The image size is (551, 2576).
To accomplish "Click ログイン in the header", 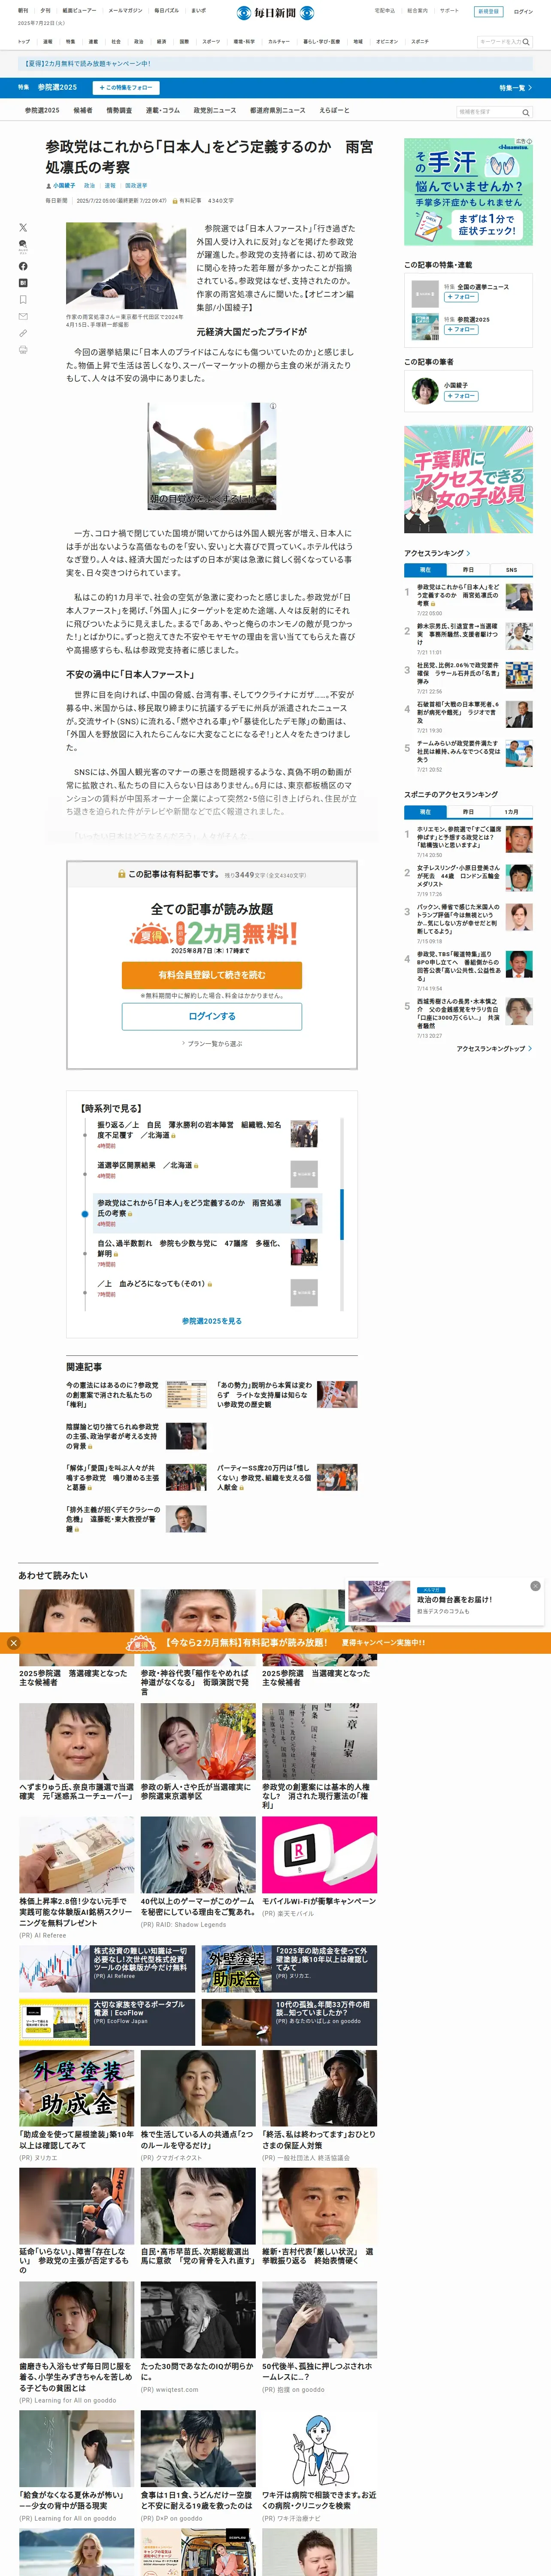I will click(523, 12).
